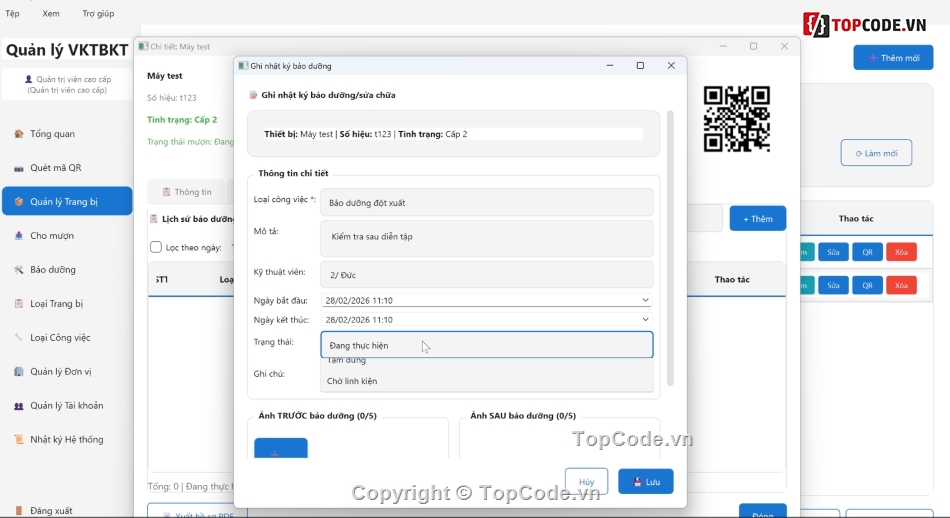Toggle Lọc theo ngày checkbox
Screen dimensions: 950x518
coord(156,247)
